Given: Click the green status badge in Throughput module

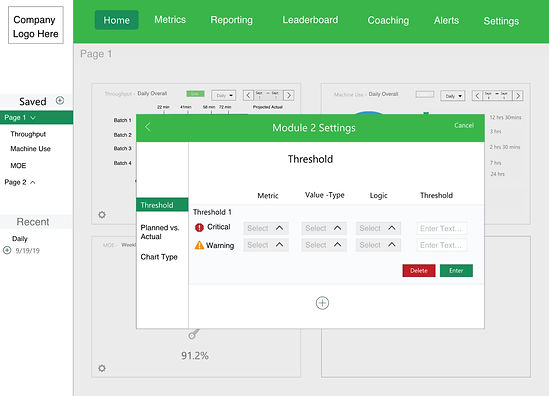Looking at the screenshot, I should (195, 93).
